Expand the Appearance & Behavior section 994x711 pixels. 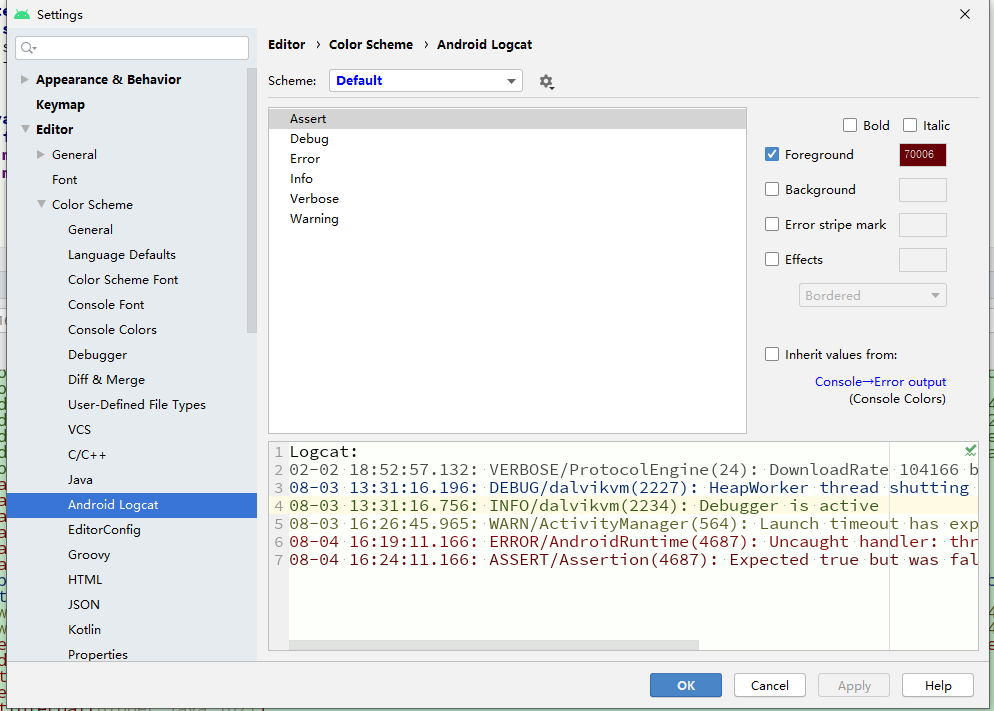pos(22,79)
